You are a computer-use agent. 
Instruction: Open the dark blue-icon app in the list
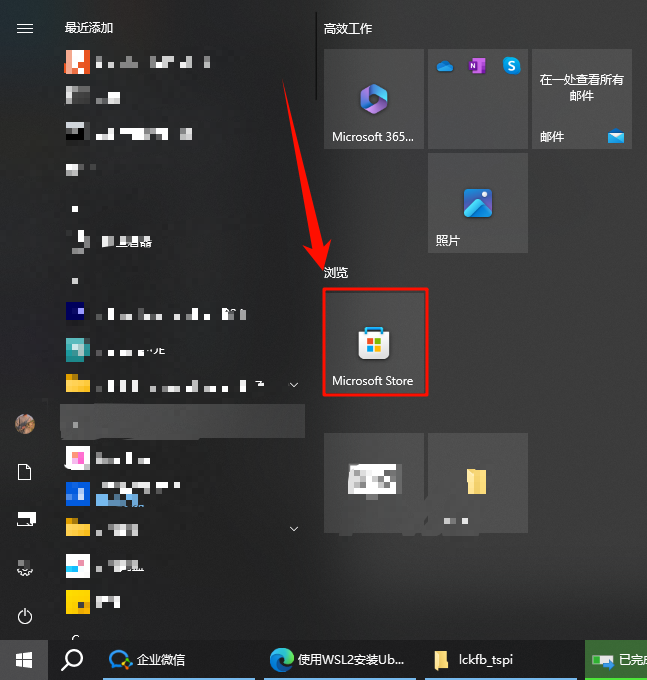click(x=183, y=313)
